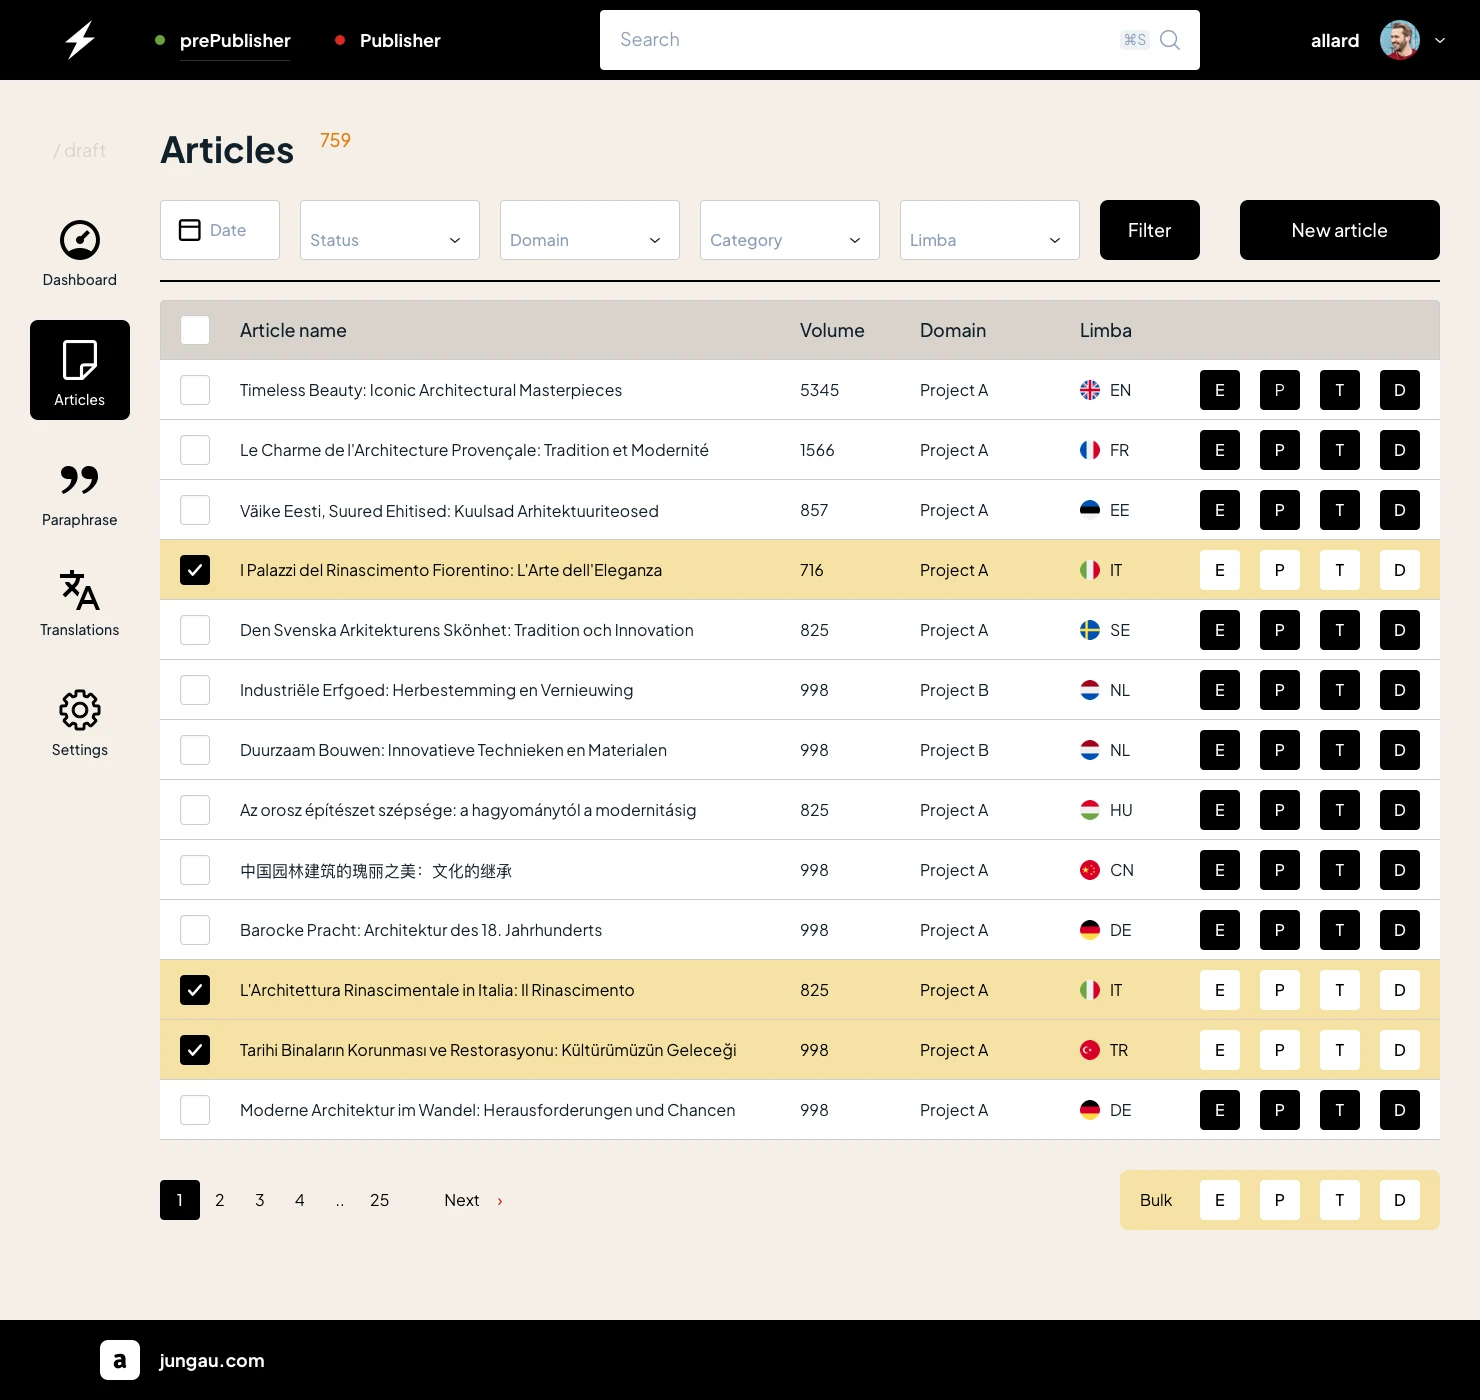Go to page 25 in pagination

tap(379, 1200)
